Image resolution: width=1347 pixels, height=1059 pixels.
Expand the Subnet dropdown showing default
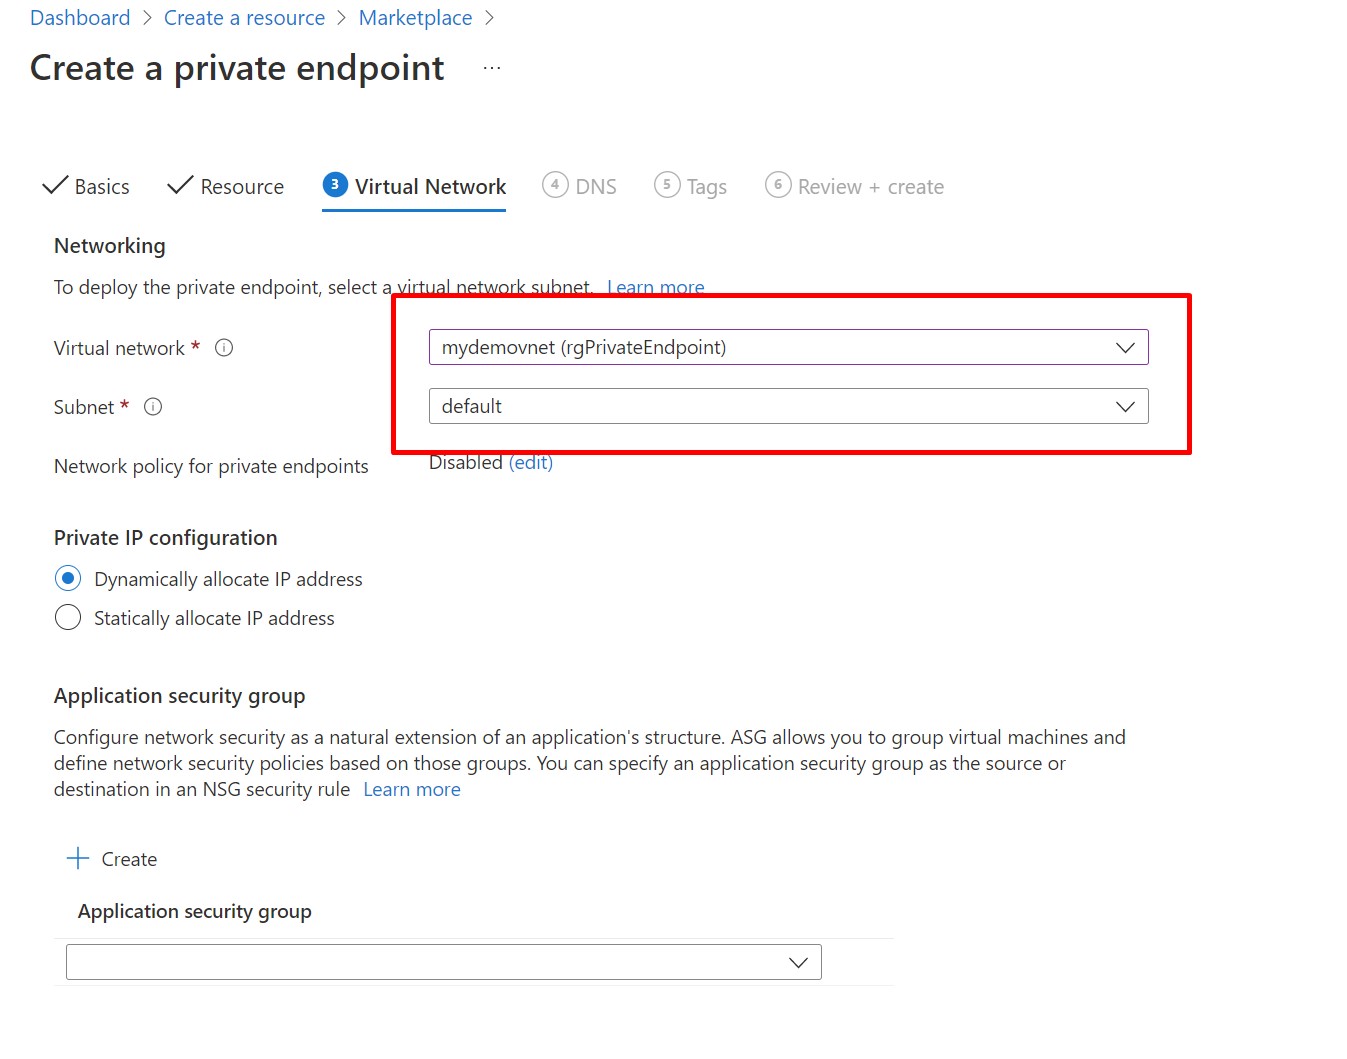(x=1125, y=407)
